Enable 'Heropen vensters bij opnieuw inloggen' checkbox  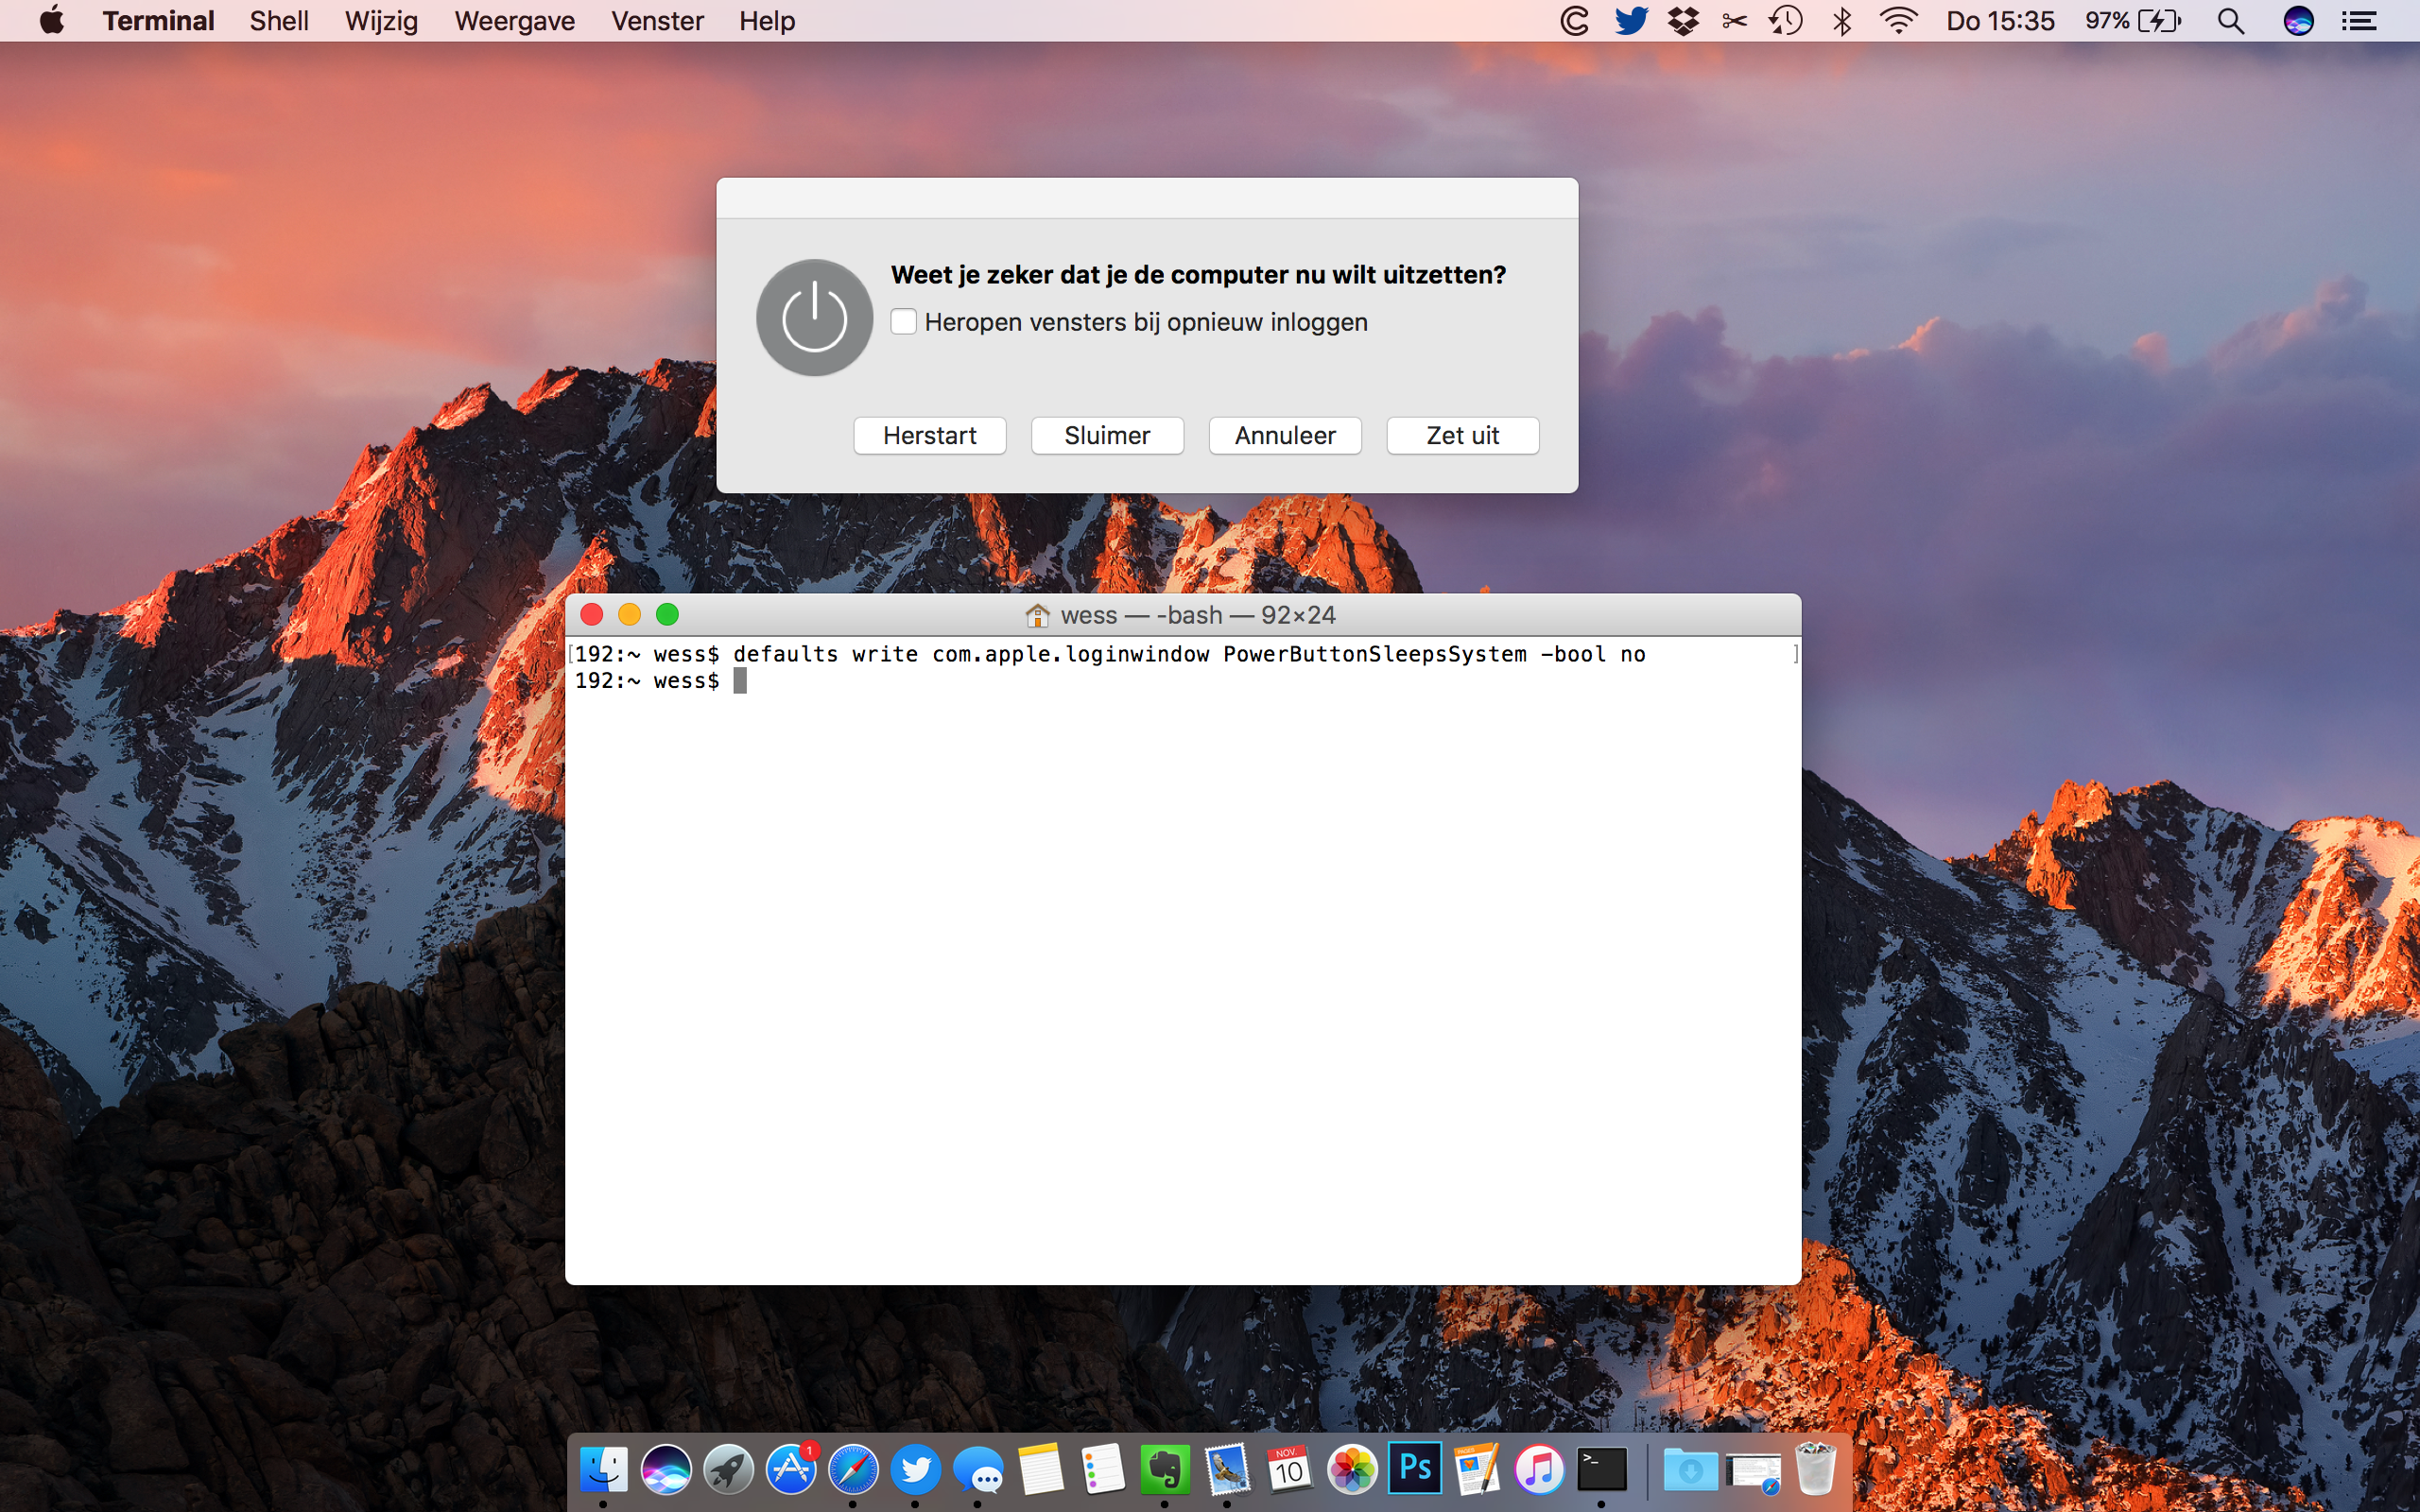tap(903, 322)
